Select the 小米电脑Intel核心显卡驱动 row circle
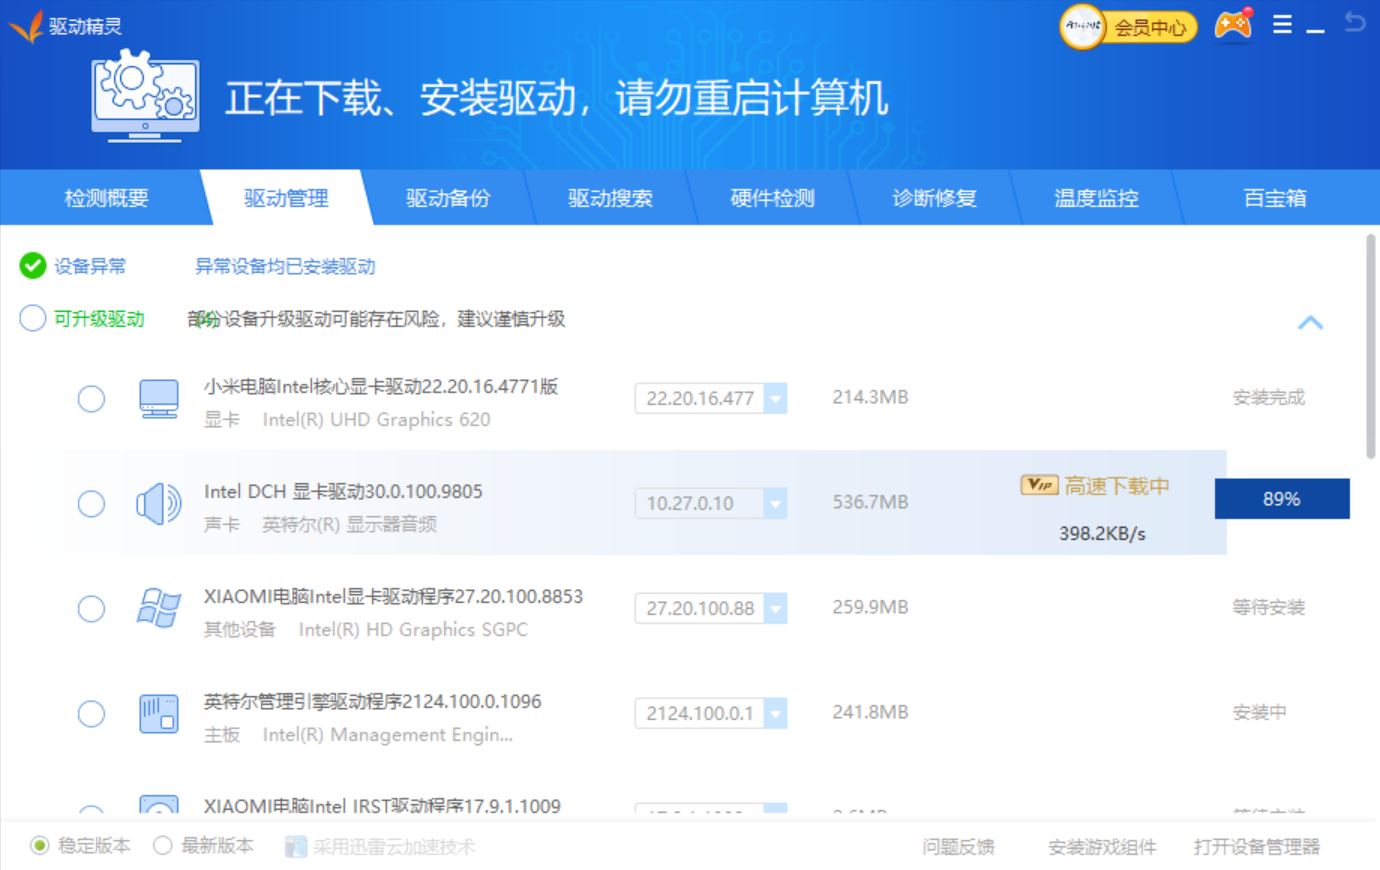The image size is (1380, 870). [91, 399]
